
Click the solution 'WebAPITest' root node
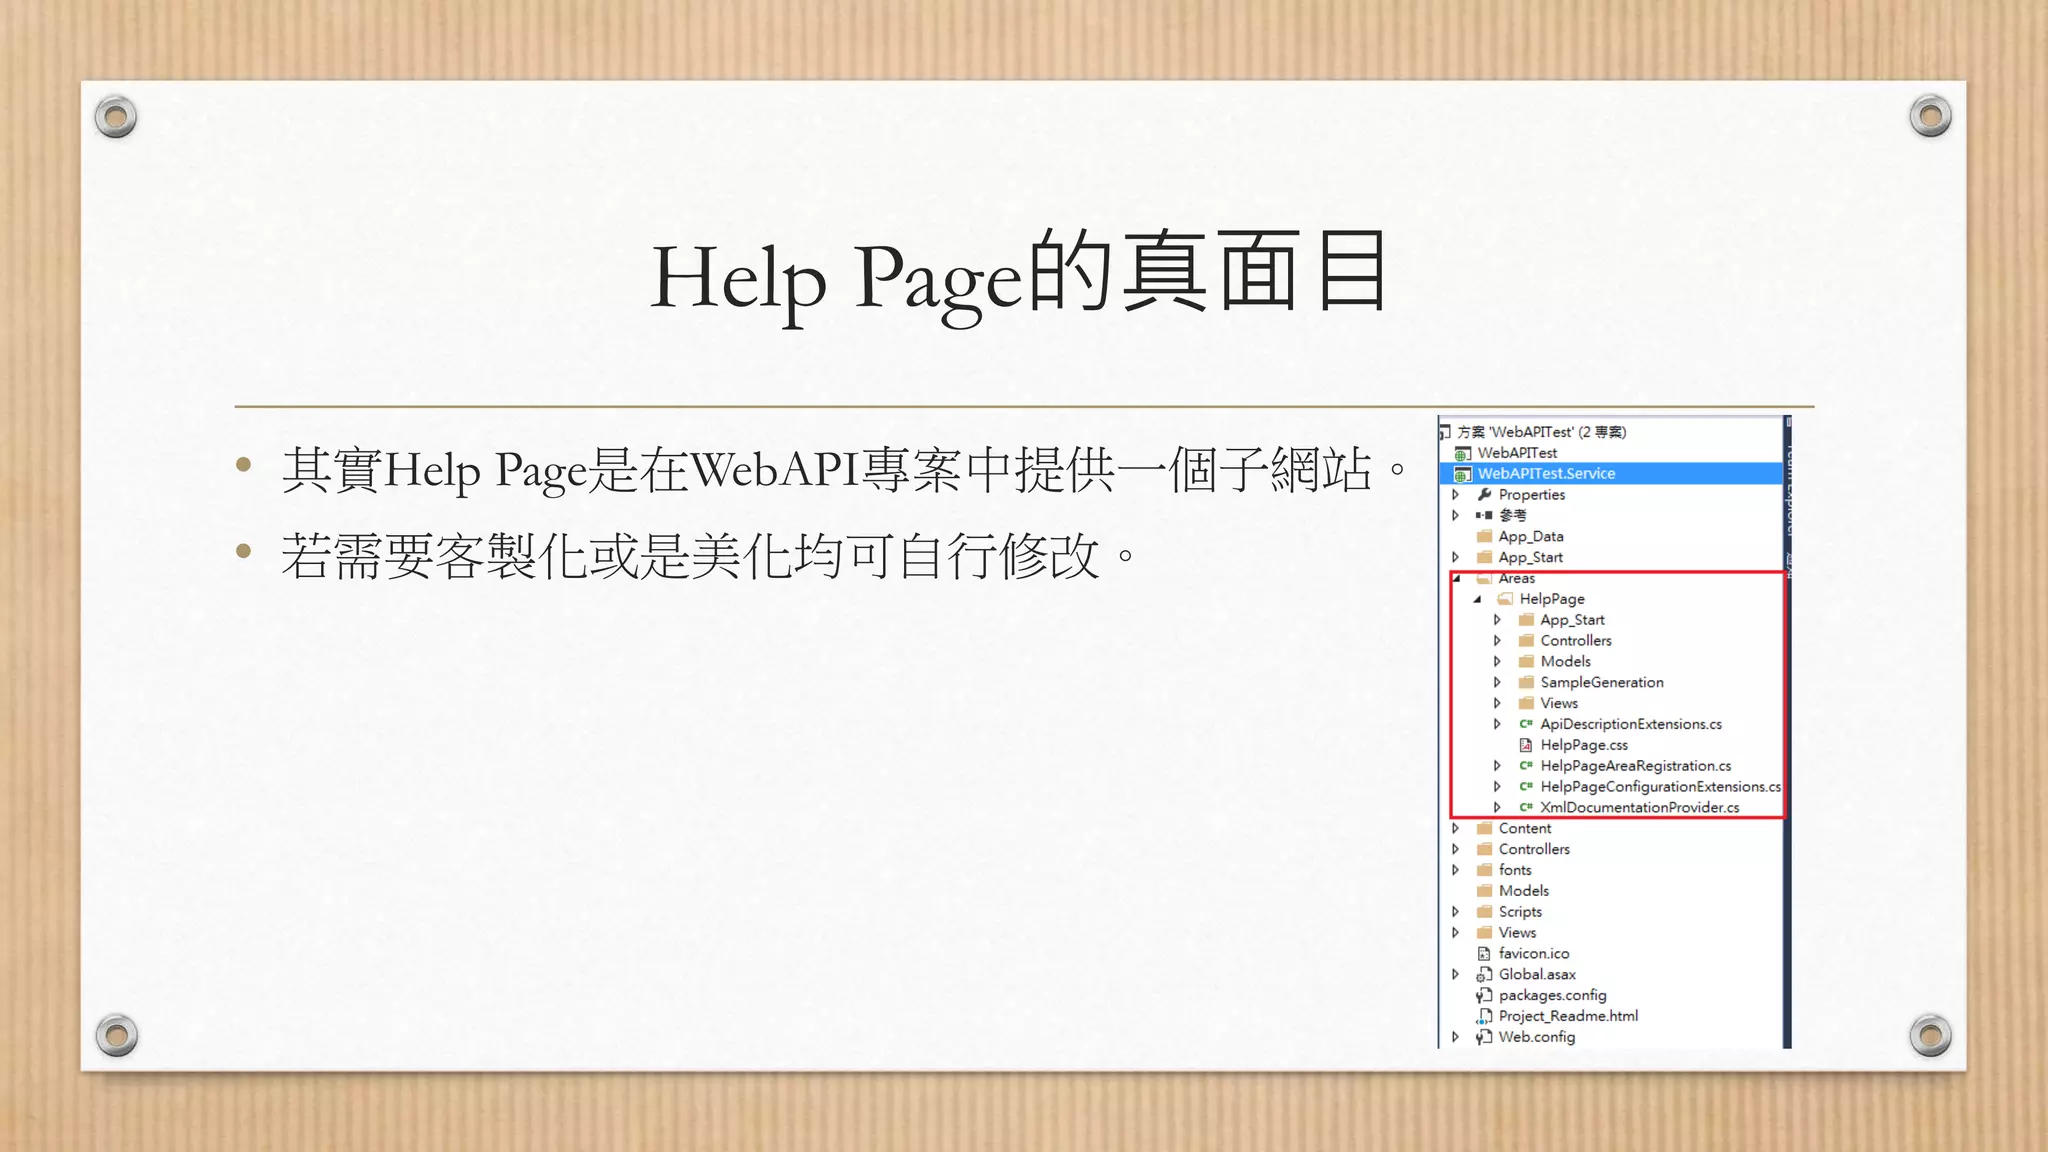coord(1541,432)
